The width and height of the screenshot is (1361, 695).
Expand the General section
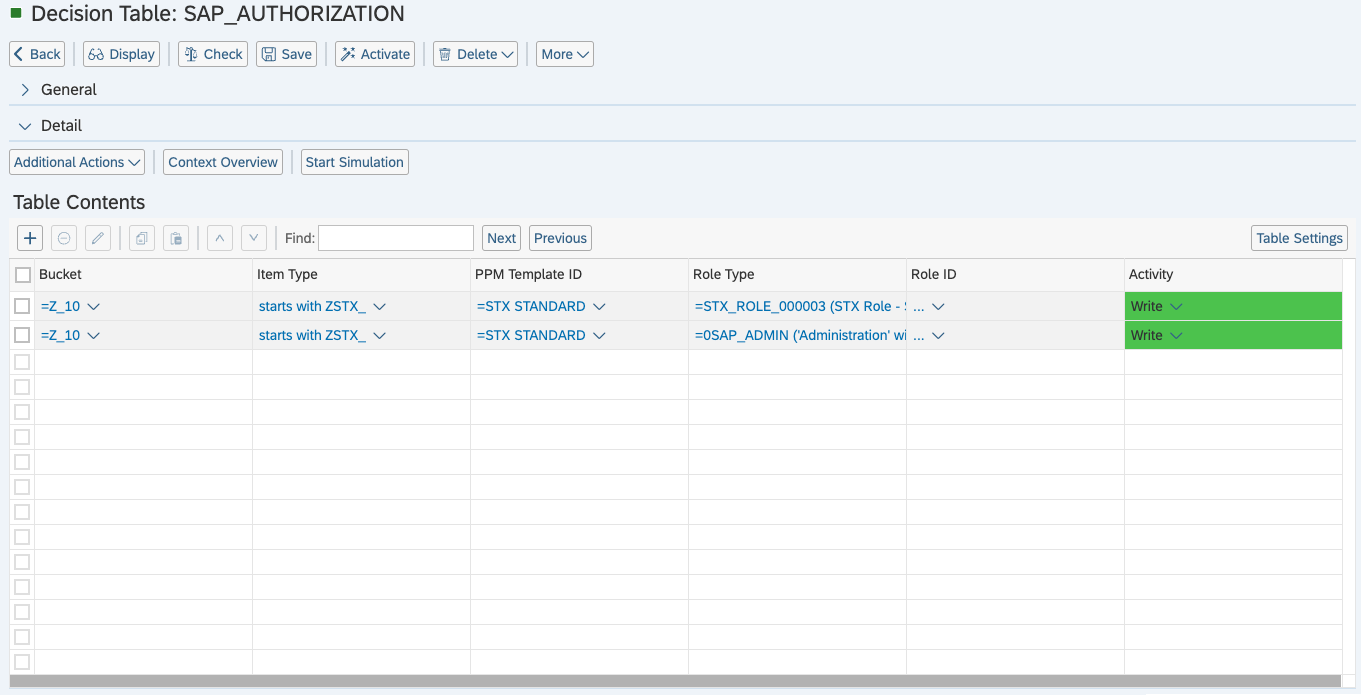click(26, 90)
